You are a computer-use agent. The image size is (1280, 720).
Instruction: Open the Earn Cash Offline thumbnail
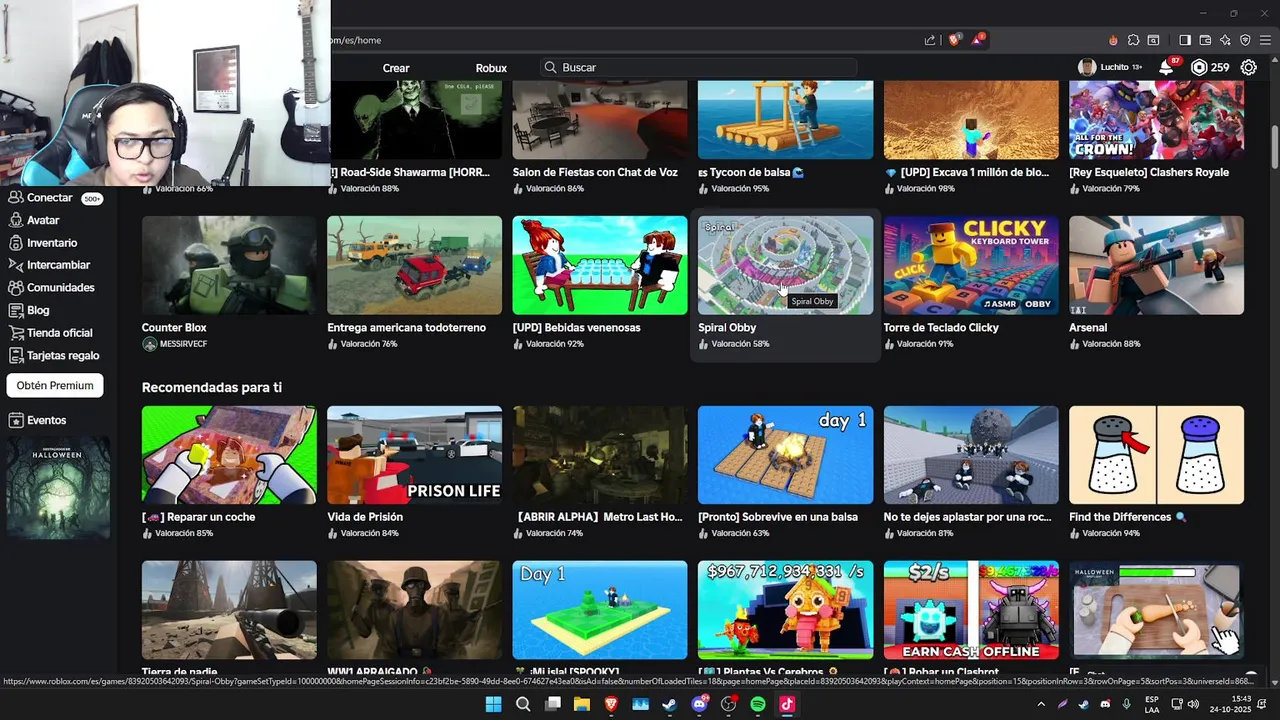tap(971, 610)
